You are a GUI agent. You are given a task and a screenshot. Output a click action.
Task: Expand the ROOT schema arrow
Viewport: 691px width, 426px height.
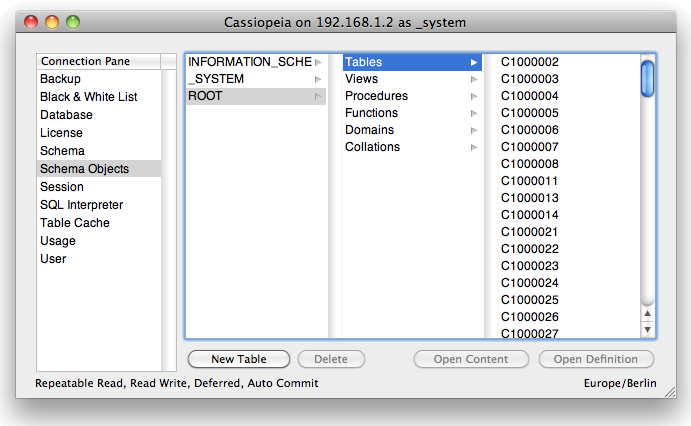tap(318, 96)
